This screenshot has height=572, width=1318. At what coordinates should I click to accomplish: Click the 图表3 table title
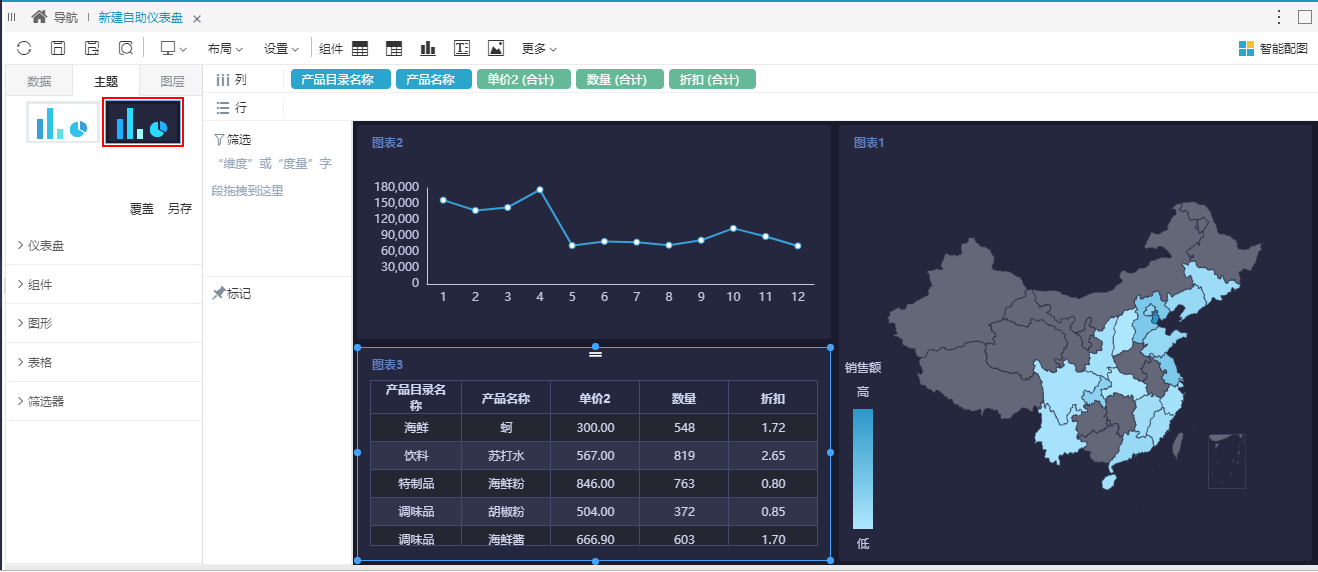(387, 365)
